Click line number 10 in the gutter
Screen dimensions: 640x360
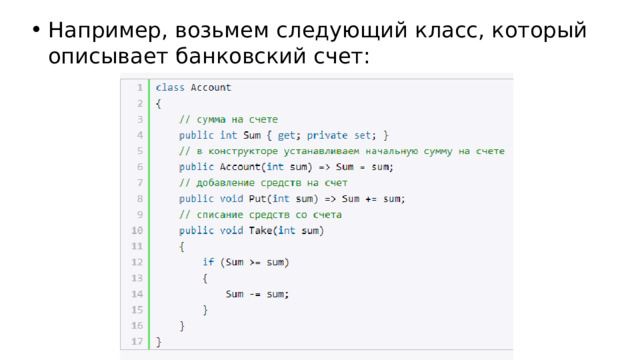click(x=137, y=231)
